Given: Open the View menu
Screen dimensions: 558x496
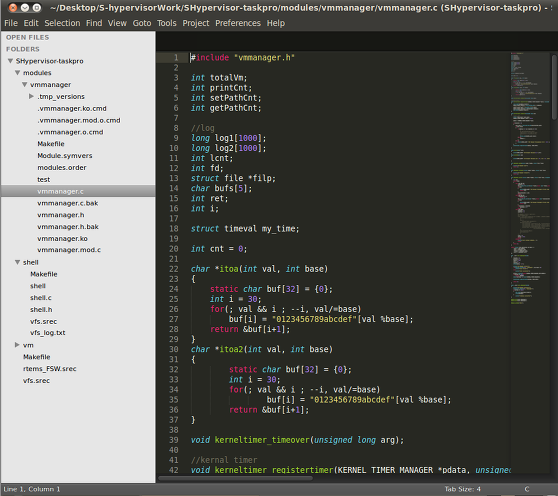Looking at the screenshot, I should coord(117,23).
